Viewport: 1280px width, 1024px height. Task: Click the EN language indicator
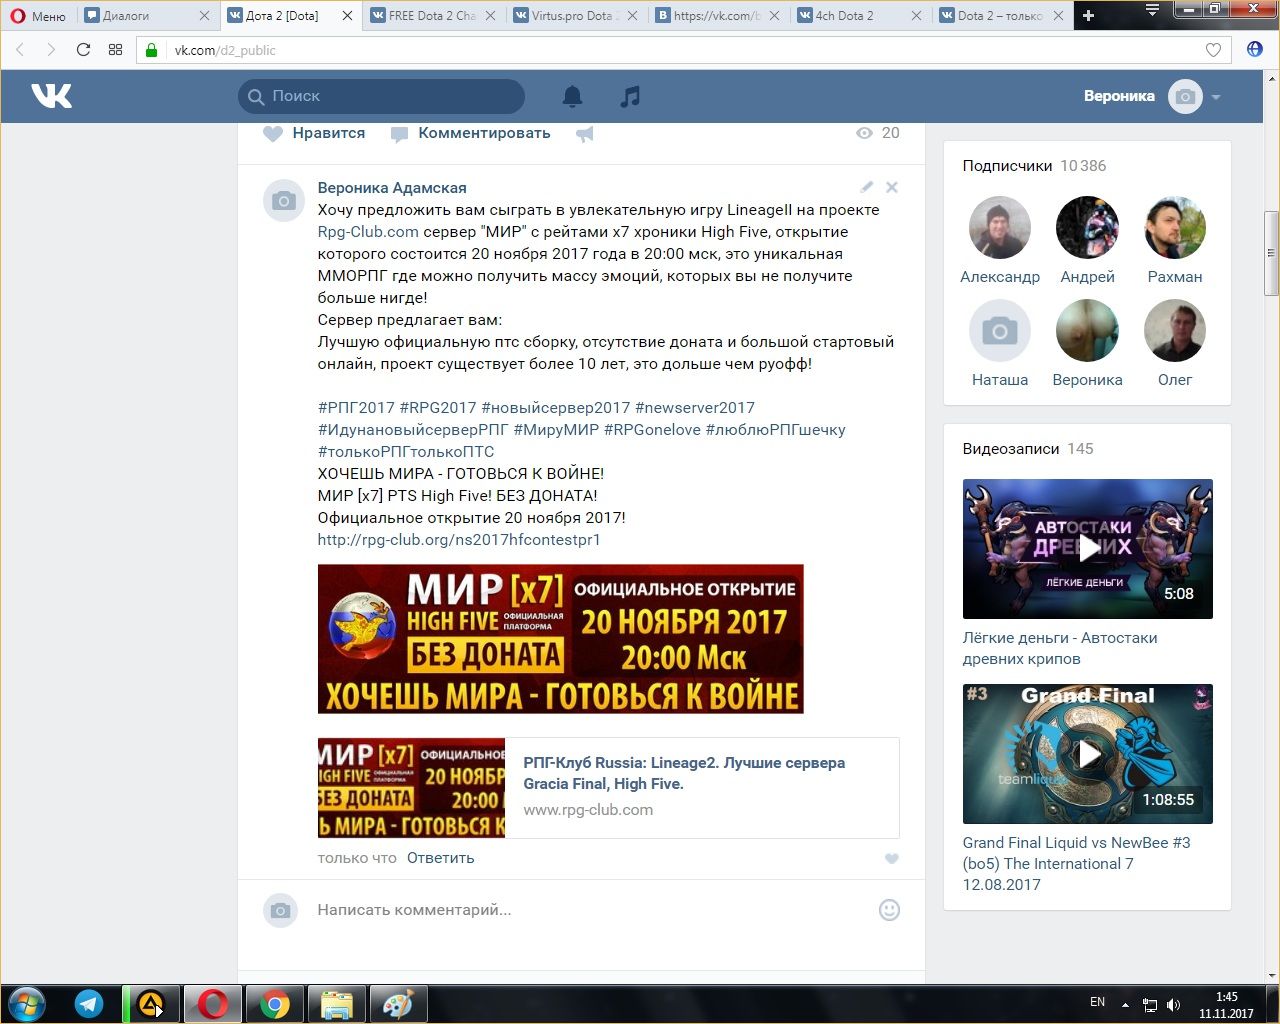tap(1097, 1002)
